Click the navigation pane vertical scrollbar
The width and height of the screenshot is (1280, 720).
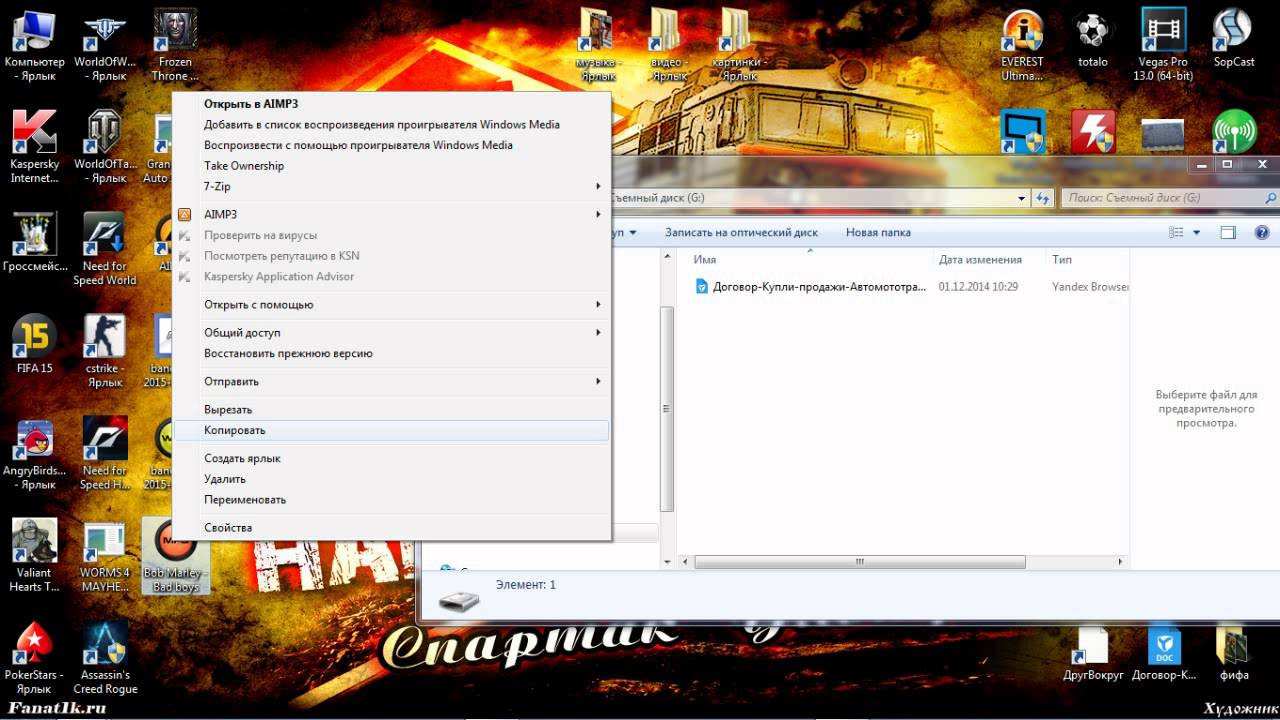click(x=667, y=408)
